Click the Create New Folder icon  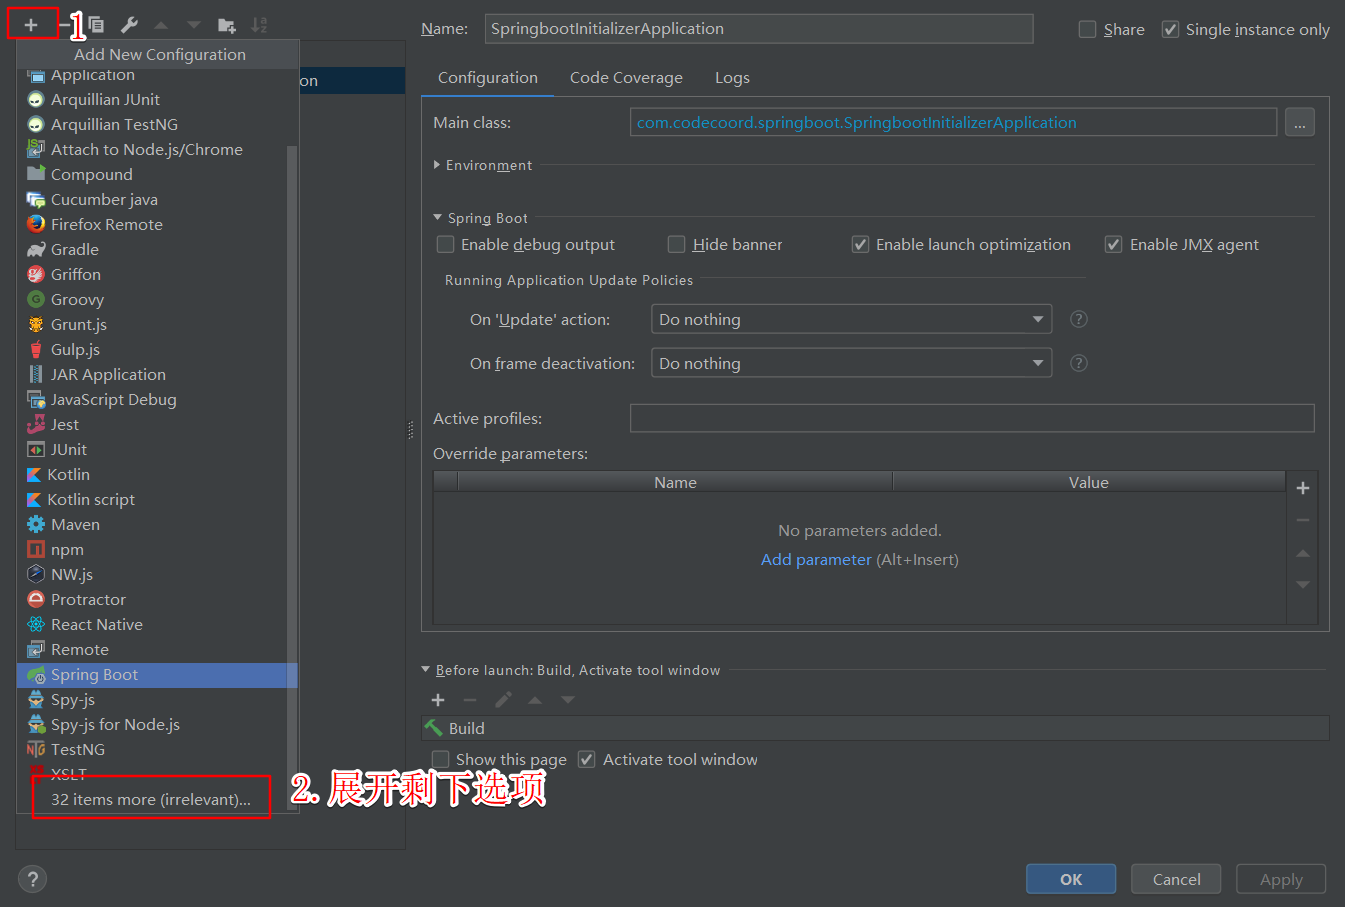pyautogui.click(x=225, y=22)
